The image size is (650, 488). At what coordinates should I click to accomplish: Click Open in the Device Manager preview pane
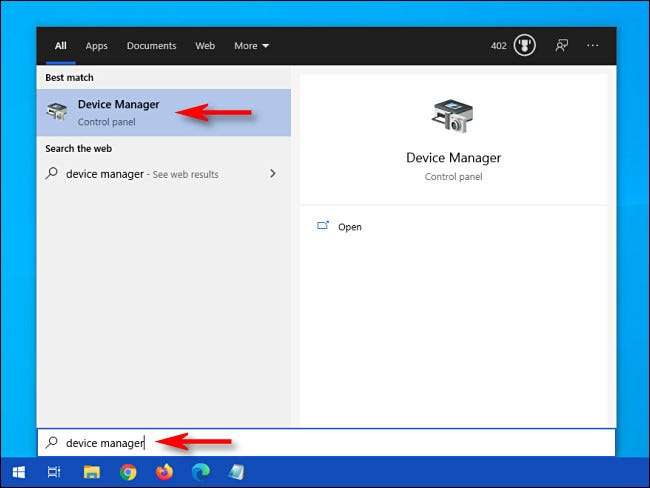tap(349, 227)
